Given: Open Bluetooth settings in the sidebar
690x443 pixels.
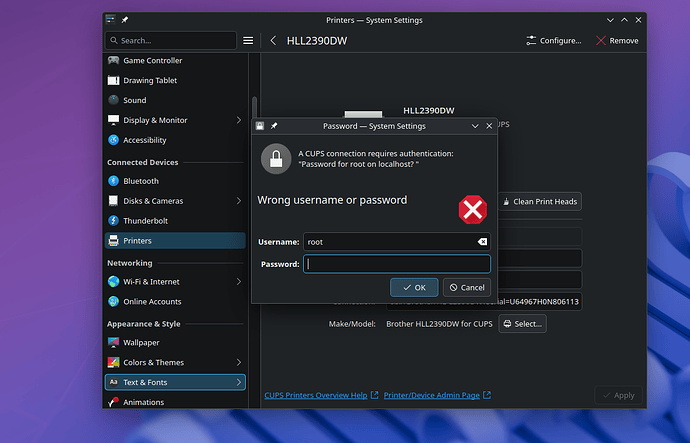Looking at the screenshot, I should [x=140, y=181].
